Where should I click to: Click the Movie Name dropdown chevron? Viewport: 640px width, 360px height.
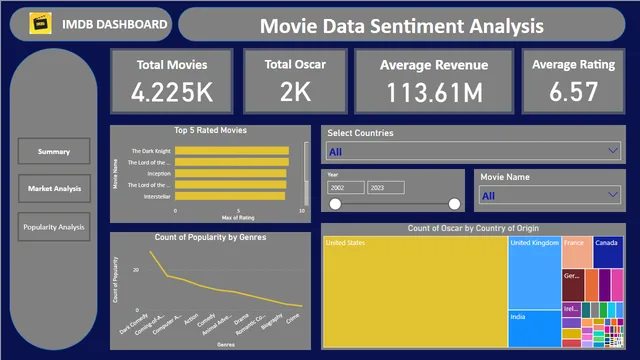click(x=613, y=195)
